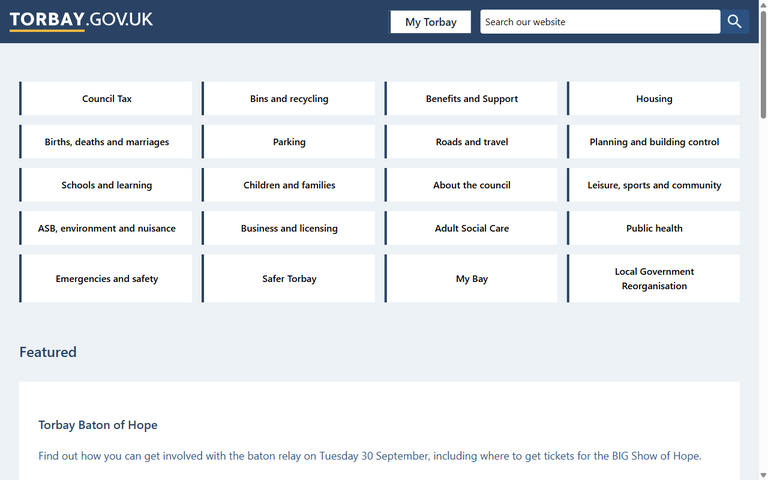This screenshot has height=480, width=768.
Task: Go to Schools and learning
Action: 106,185
